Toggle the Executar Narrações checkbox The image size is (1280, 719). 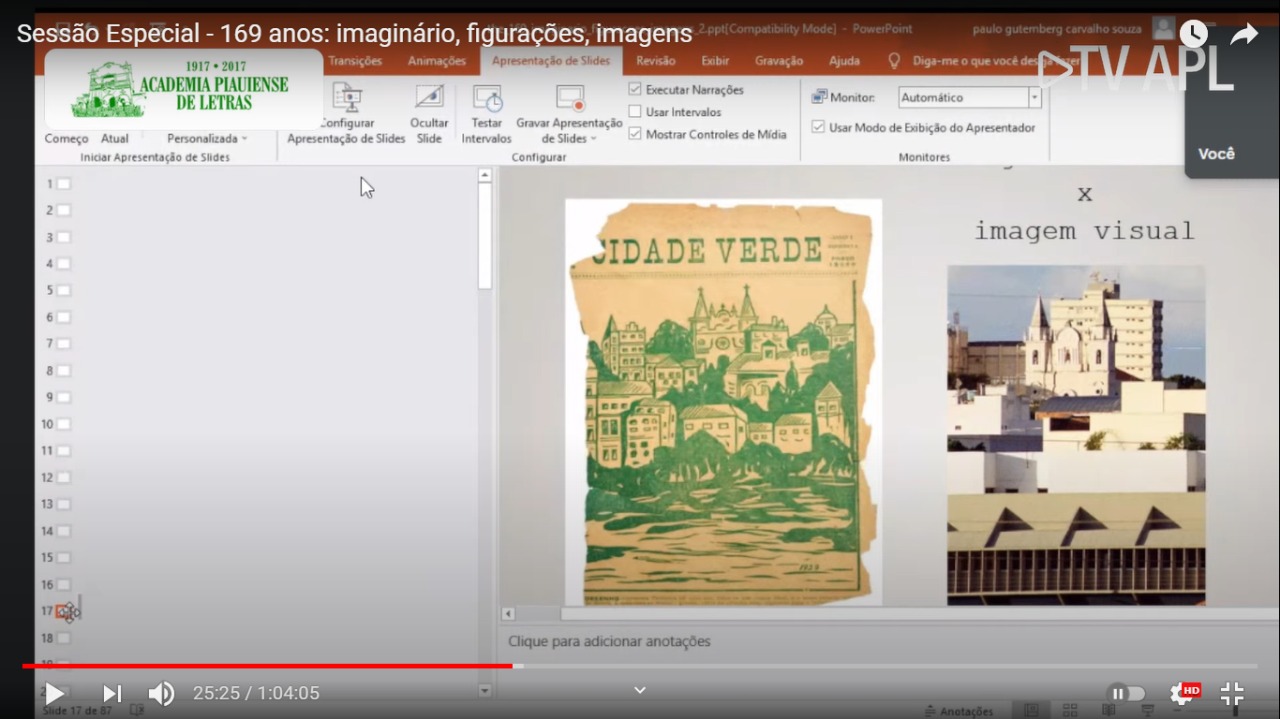pyautogui.click(x=635, y=89)
